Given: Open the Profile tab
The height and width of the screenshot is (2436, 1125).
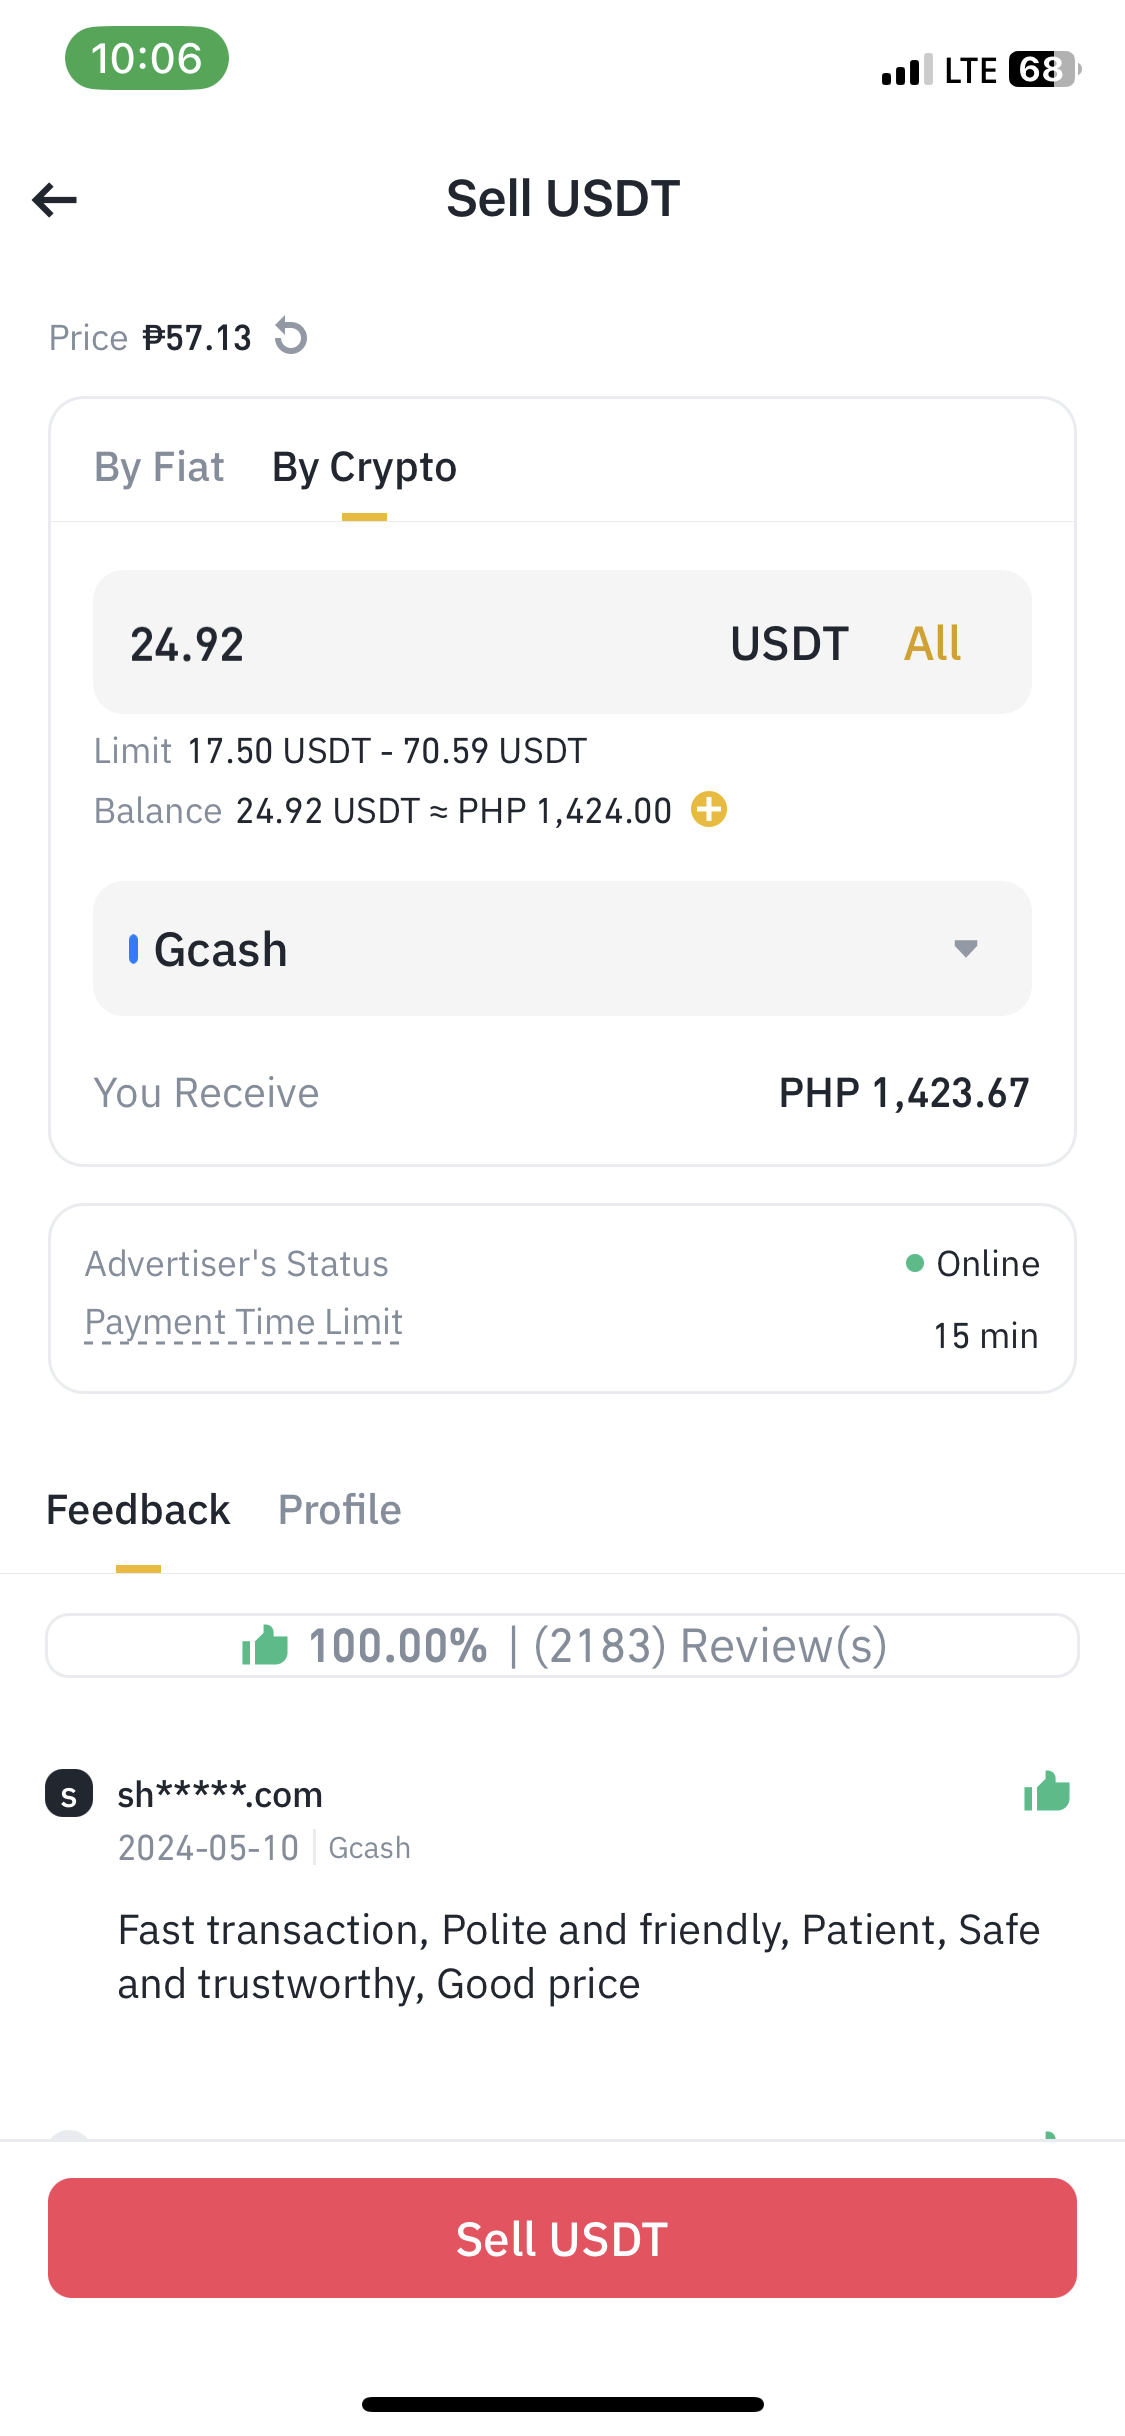Looking at the screenshot, I should click(x=340, y=1510).
